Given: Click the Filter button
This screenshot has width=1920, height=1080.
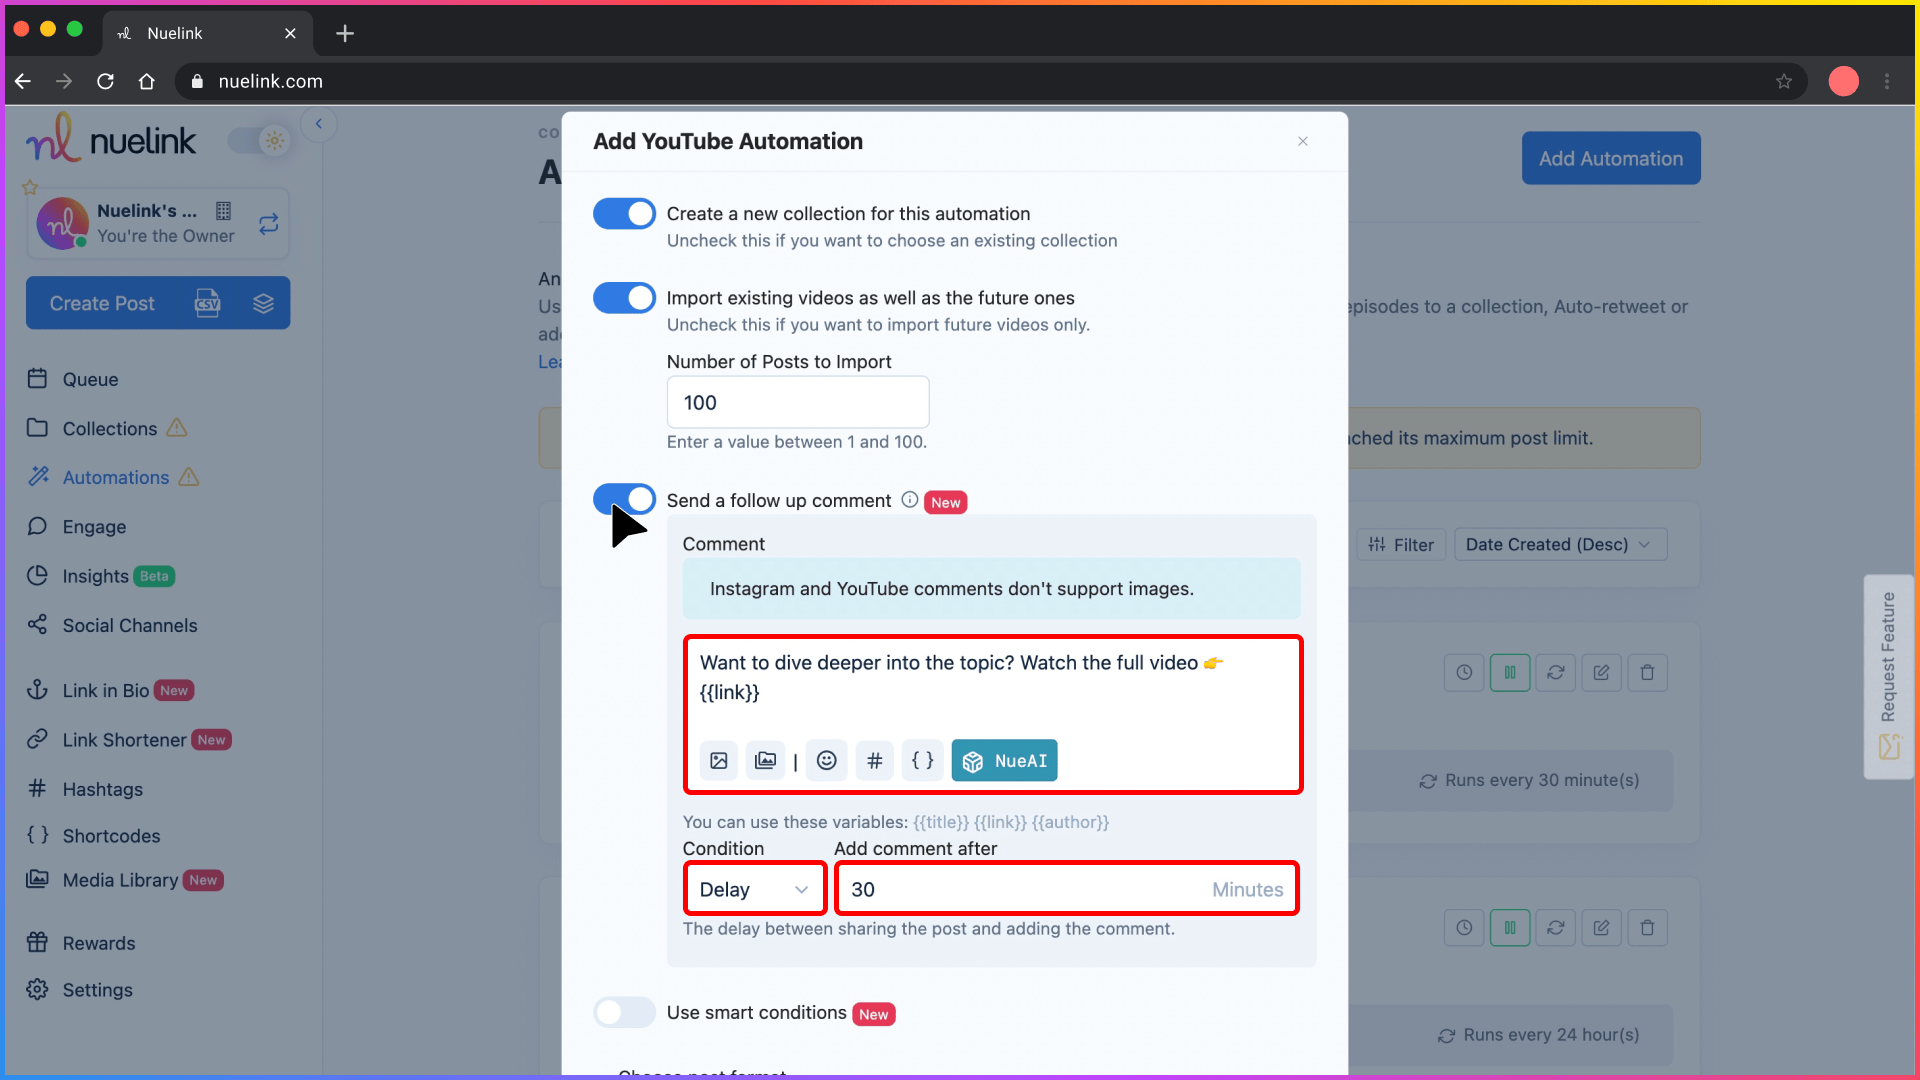Looking at the screenshot, I should coord(1401,545).
